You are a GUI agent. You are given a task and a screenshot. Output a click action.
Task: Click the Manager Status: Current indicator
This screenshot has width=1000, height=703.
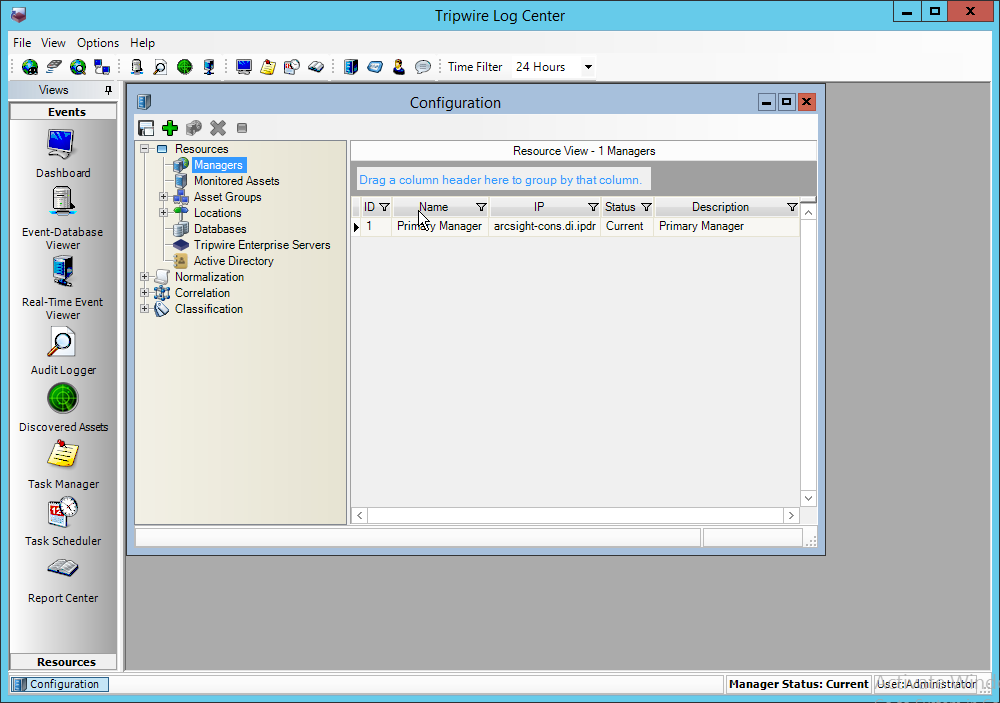click(x=798, y=684)
